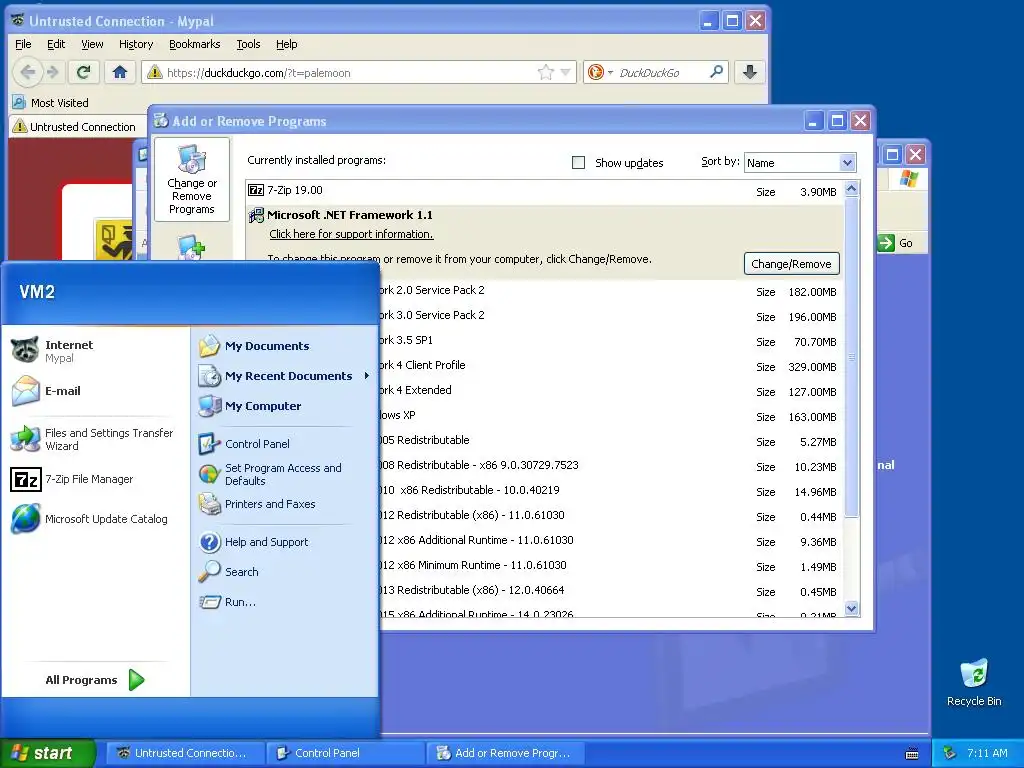This screenshot has width=1024, height=768.
Task: Click the Microsoft .NET Framework 1.1 entry icon
Action: [256, 215]
